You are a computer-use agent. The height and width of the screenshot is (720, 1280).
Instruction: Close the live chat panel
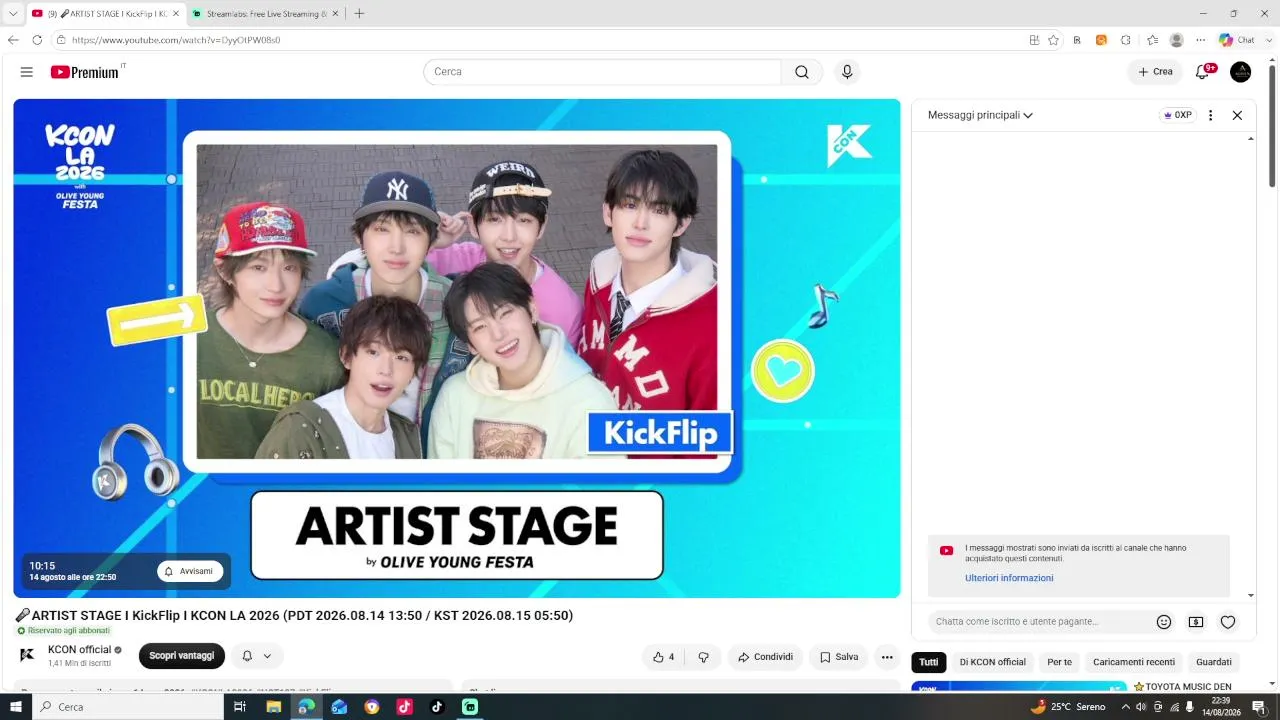click(1237, 115)
